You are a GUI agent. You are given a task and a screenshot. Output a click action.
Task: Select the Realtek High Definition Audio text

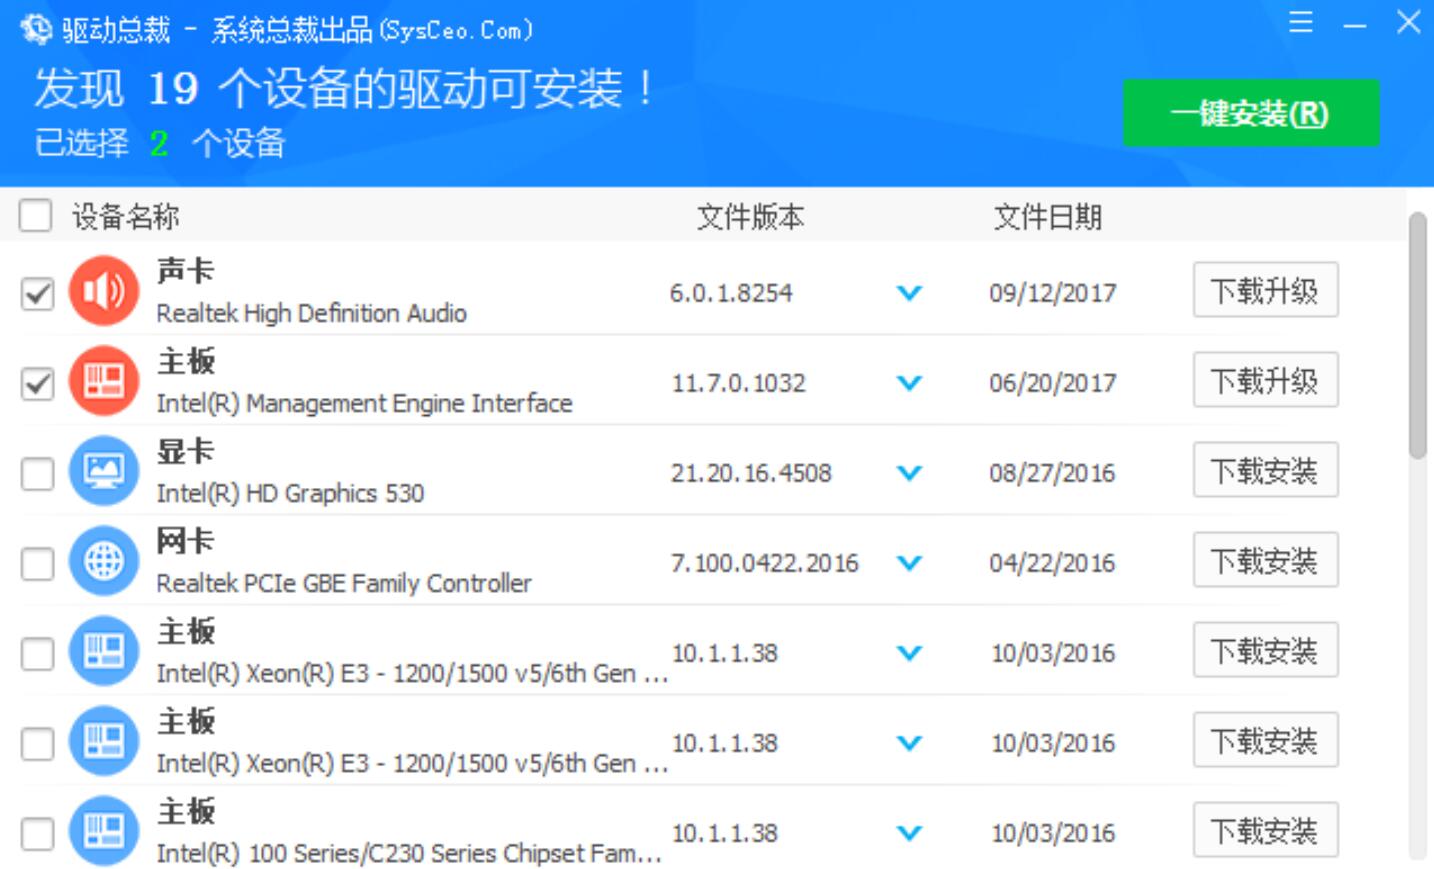click(x=312, y=313)
